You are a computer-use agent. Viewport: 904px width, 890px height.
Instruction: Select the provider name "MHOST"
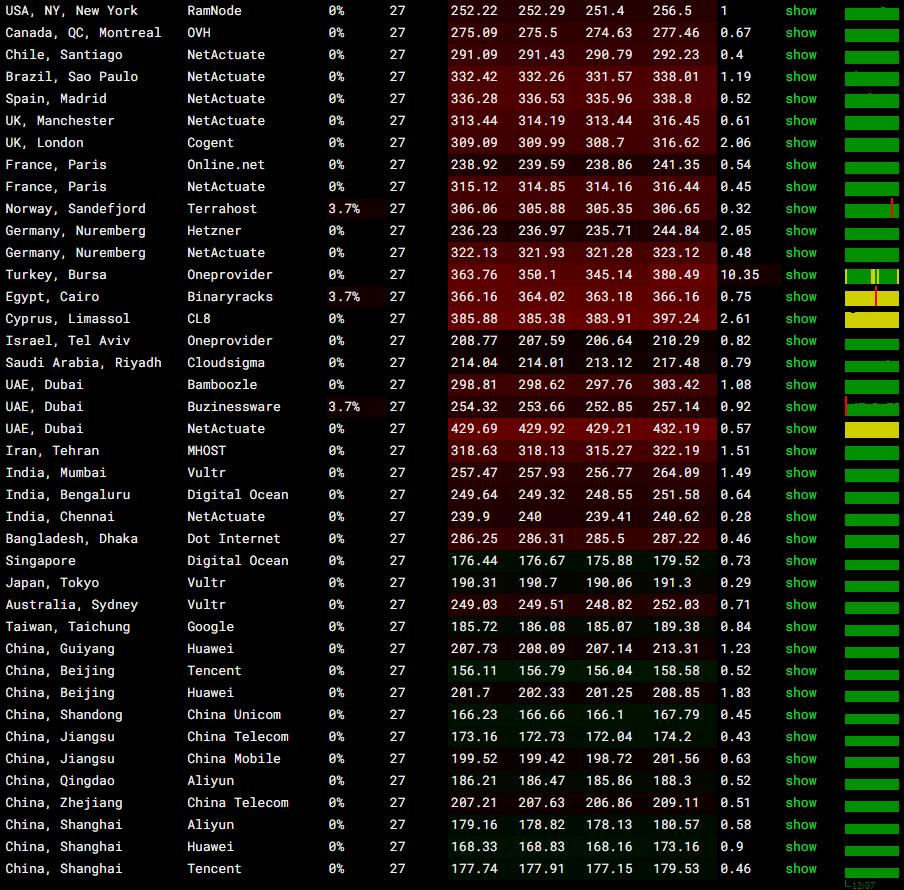[x=206, y=451]
